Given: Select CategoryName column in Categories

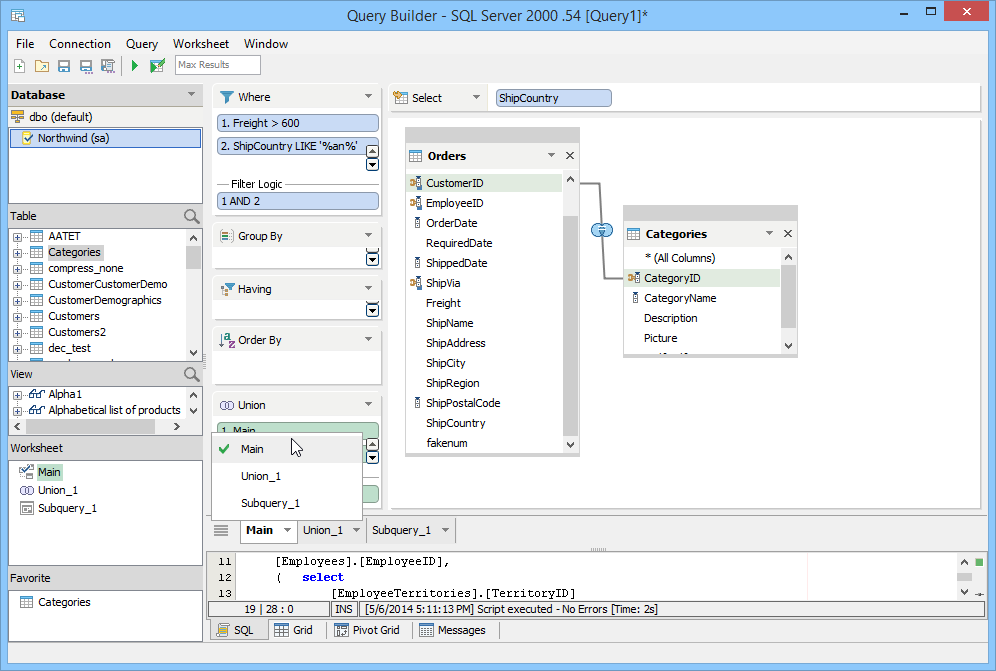Looking at the screenshot, I should (x=680, y=299).
